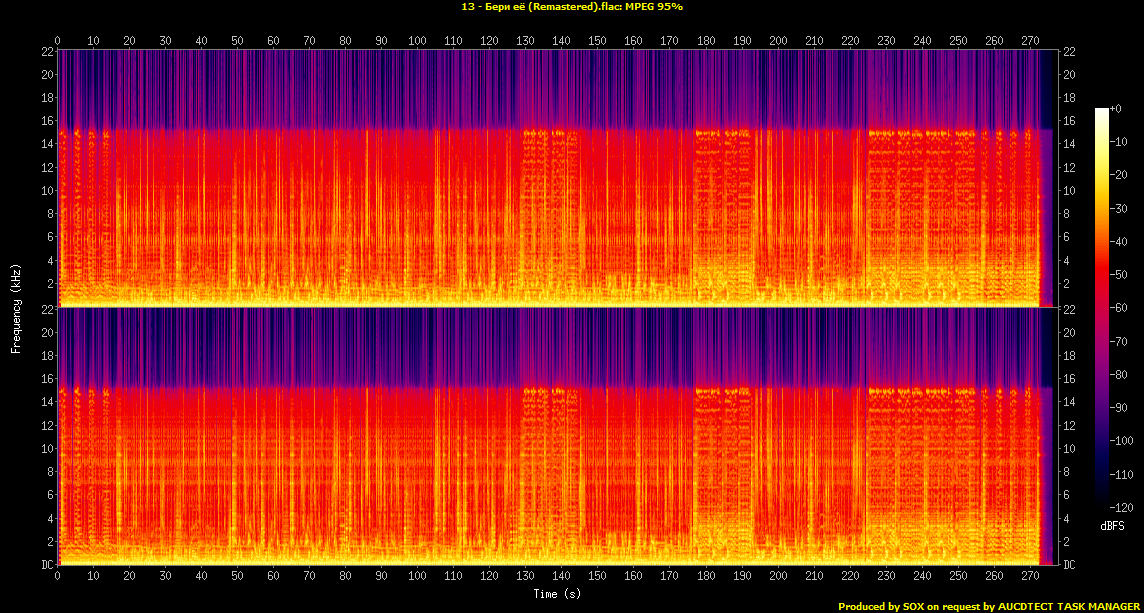Click the DC label on the left frequency axis

point(46,565)
